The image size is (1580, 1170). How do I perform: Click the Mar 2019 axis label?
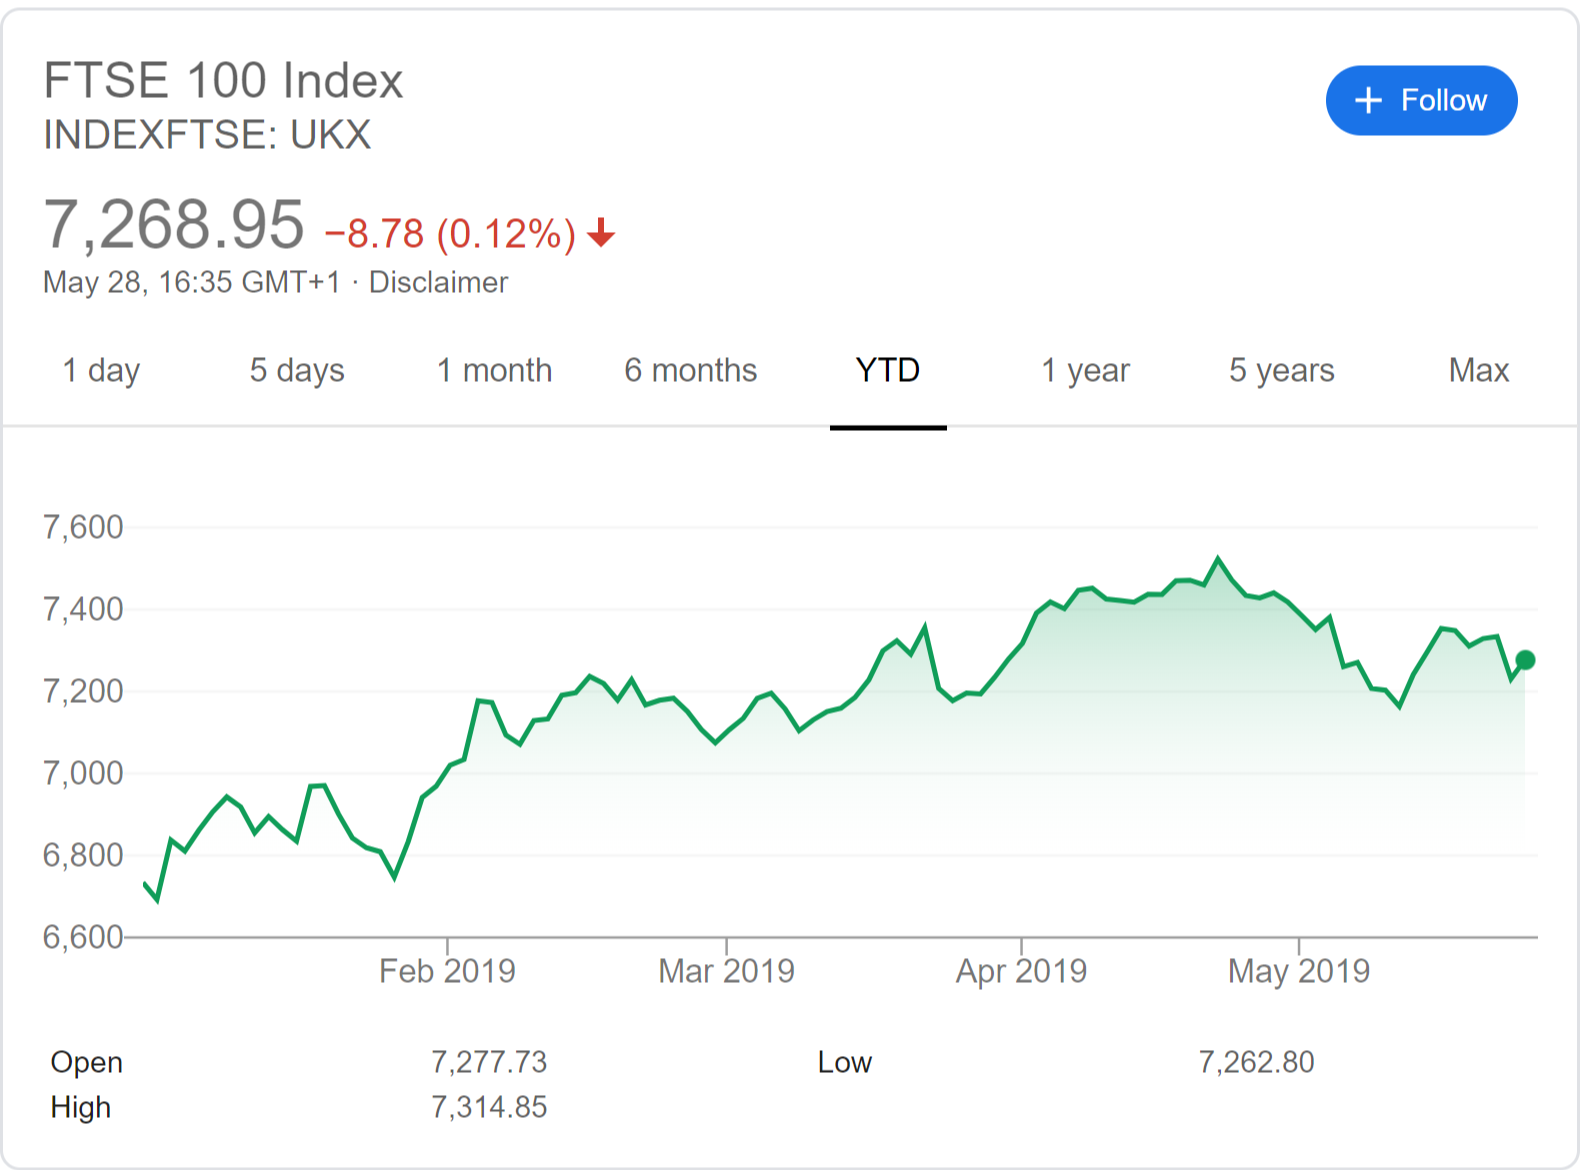click(x=726, y=971)
